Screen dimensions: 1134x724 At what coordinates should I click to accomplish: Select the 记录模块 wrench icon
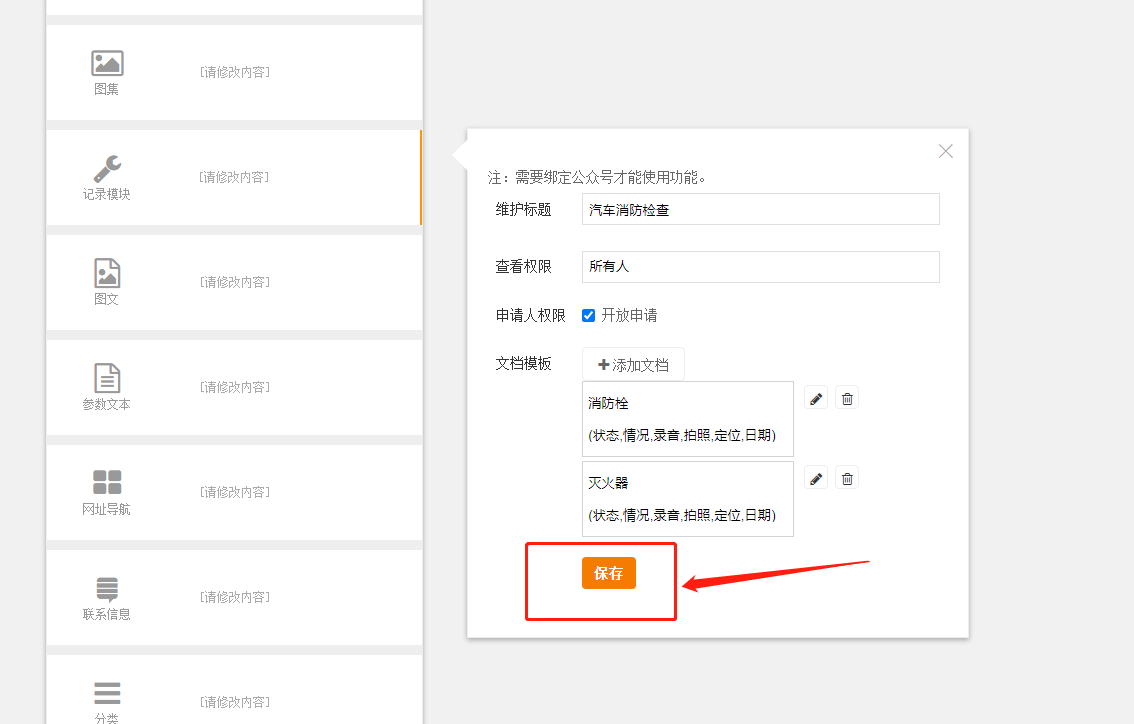click(x=107, y=169)
